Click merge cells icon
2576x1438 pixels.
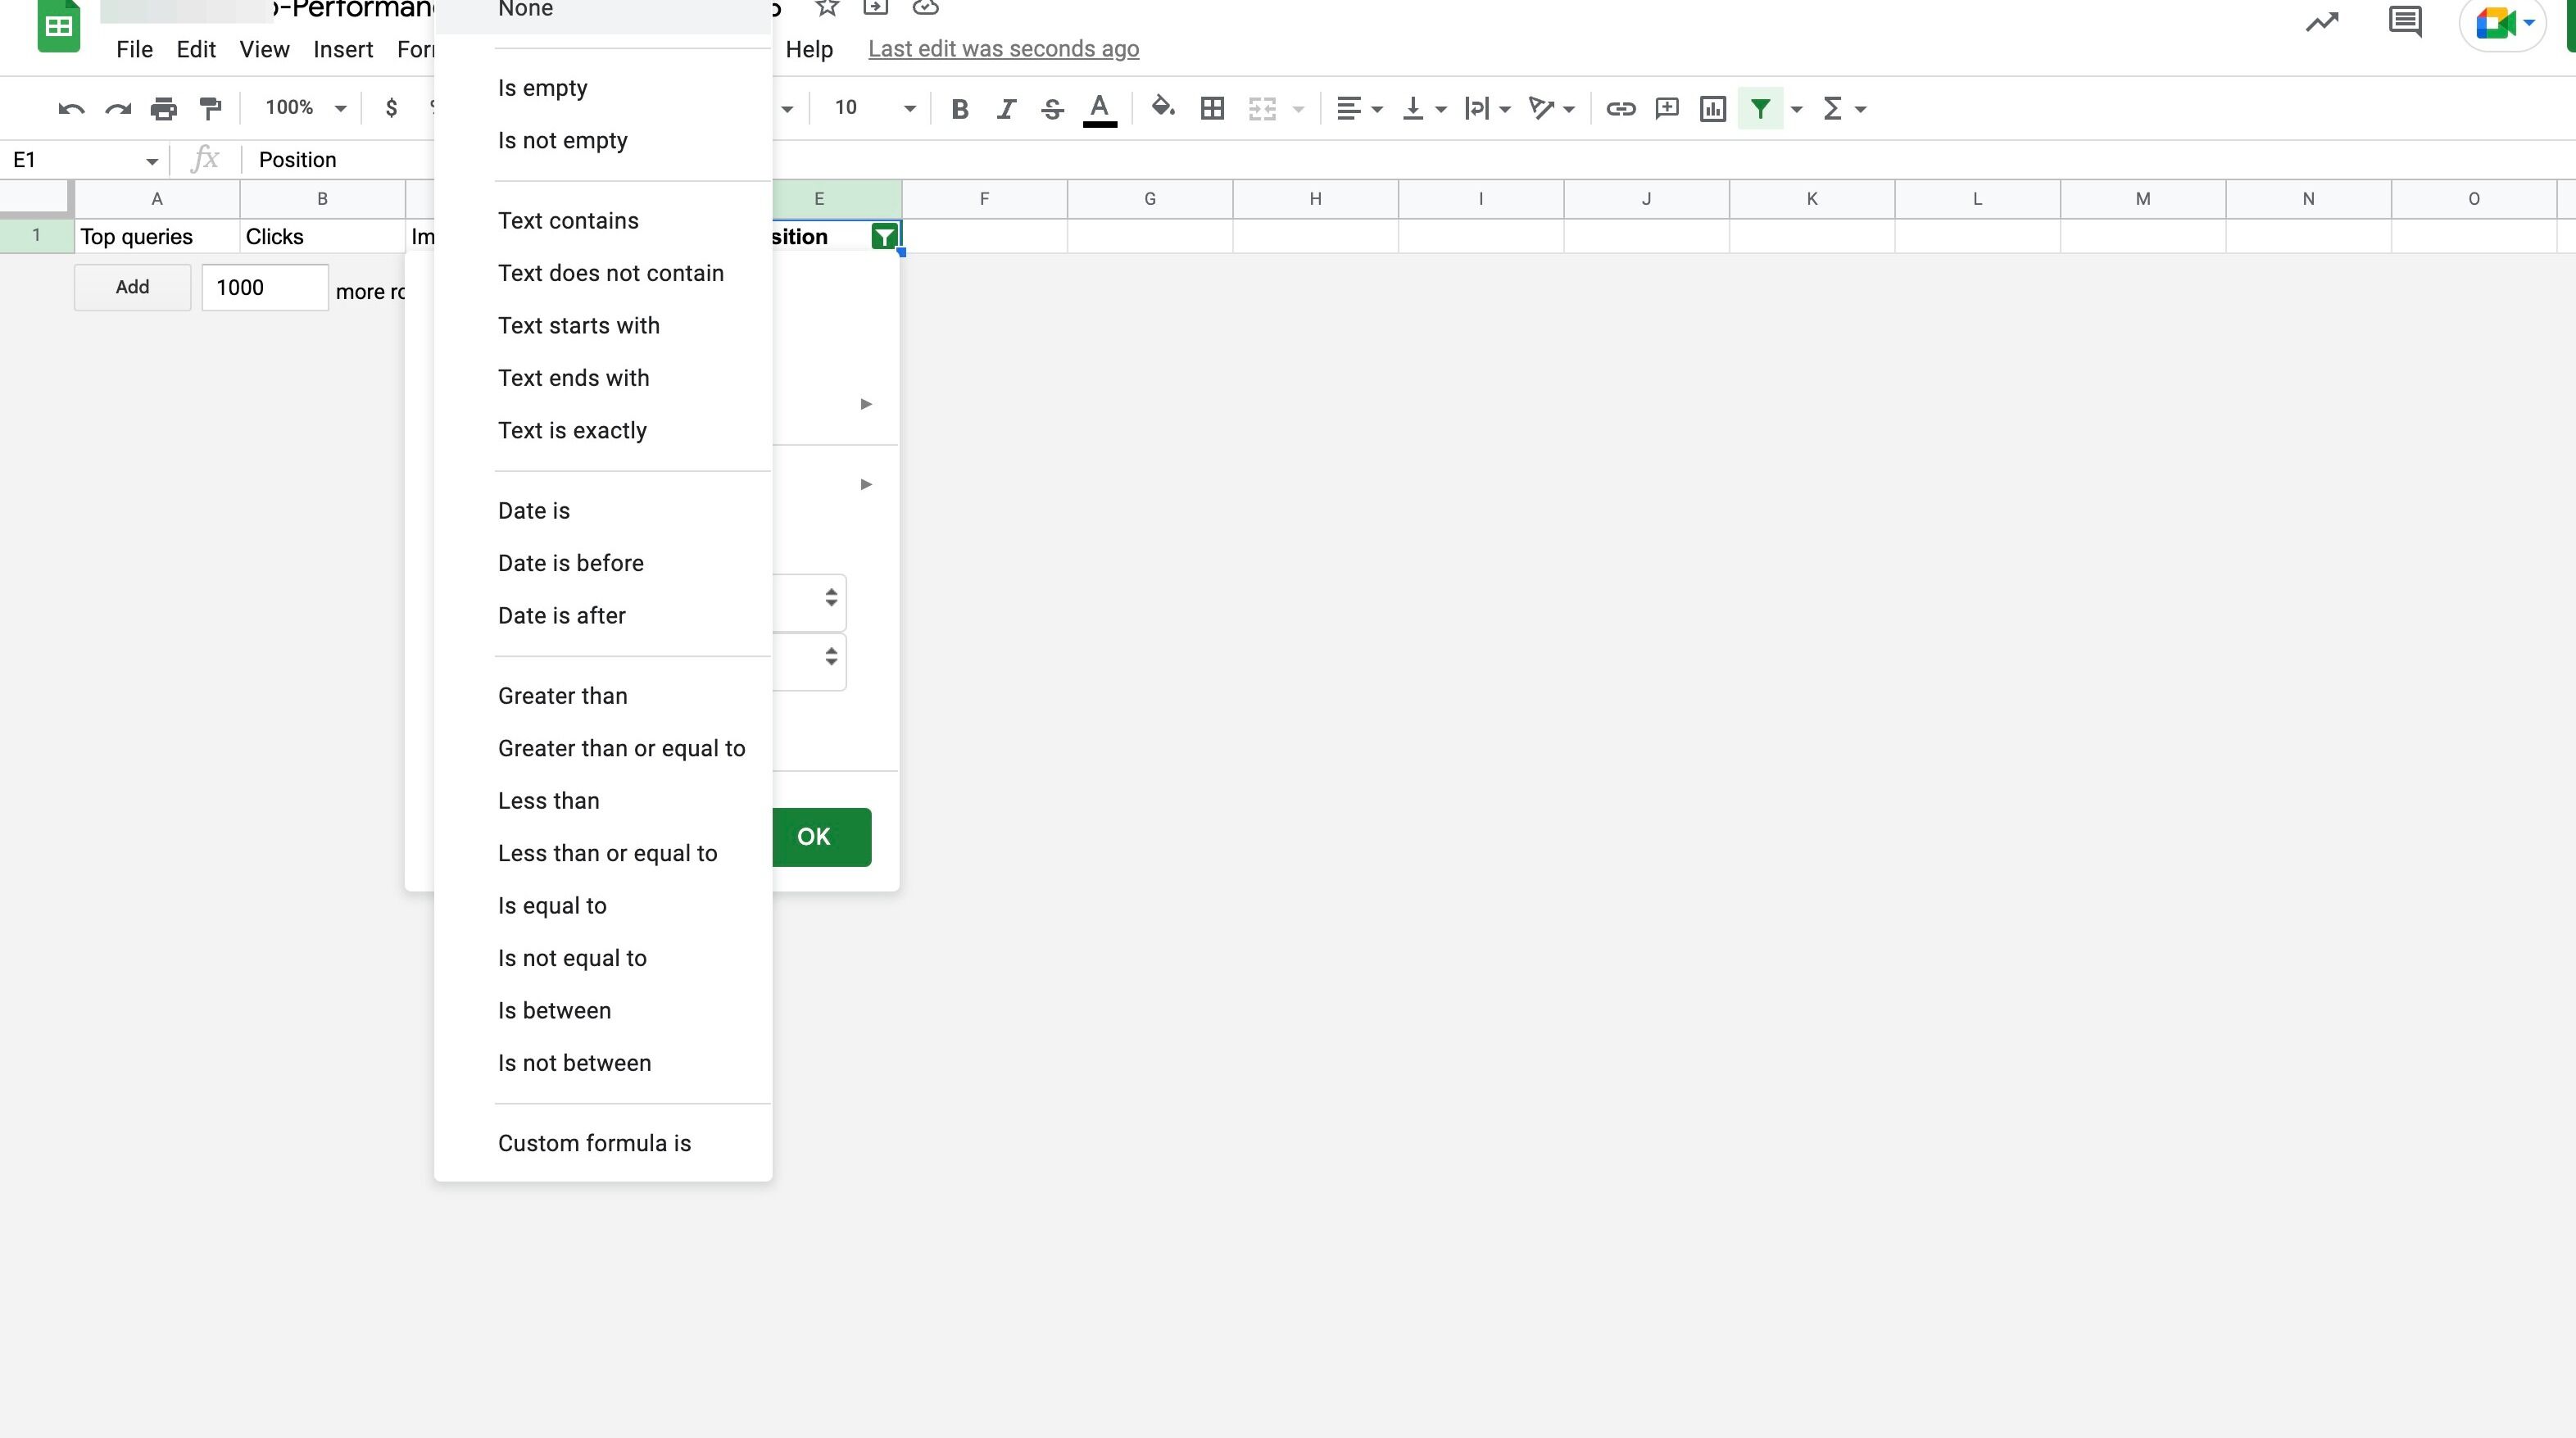coord(1263,108)
